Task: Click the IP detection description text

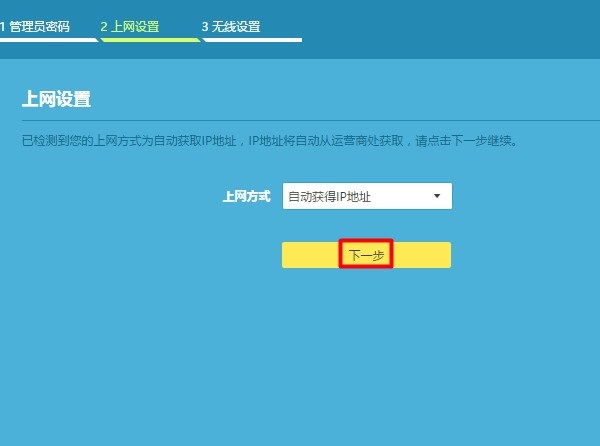Action: [270, 141]
